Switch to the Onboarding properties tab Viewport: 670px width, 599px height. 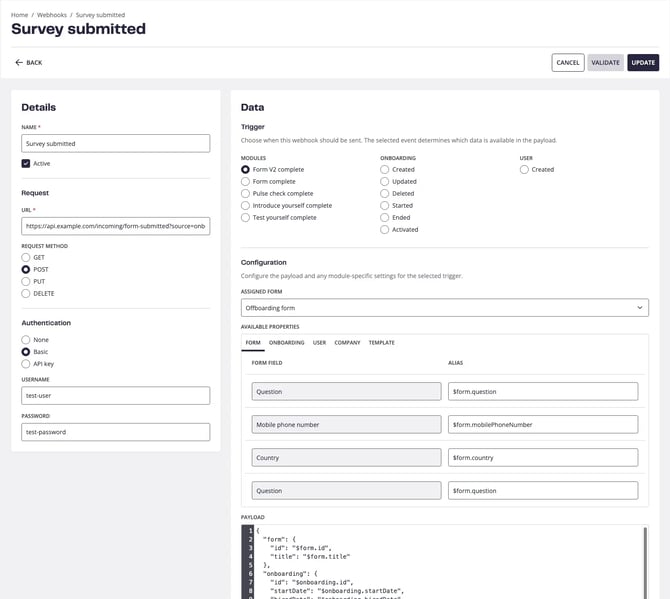286,343
